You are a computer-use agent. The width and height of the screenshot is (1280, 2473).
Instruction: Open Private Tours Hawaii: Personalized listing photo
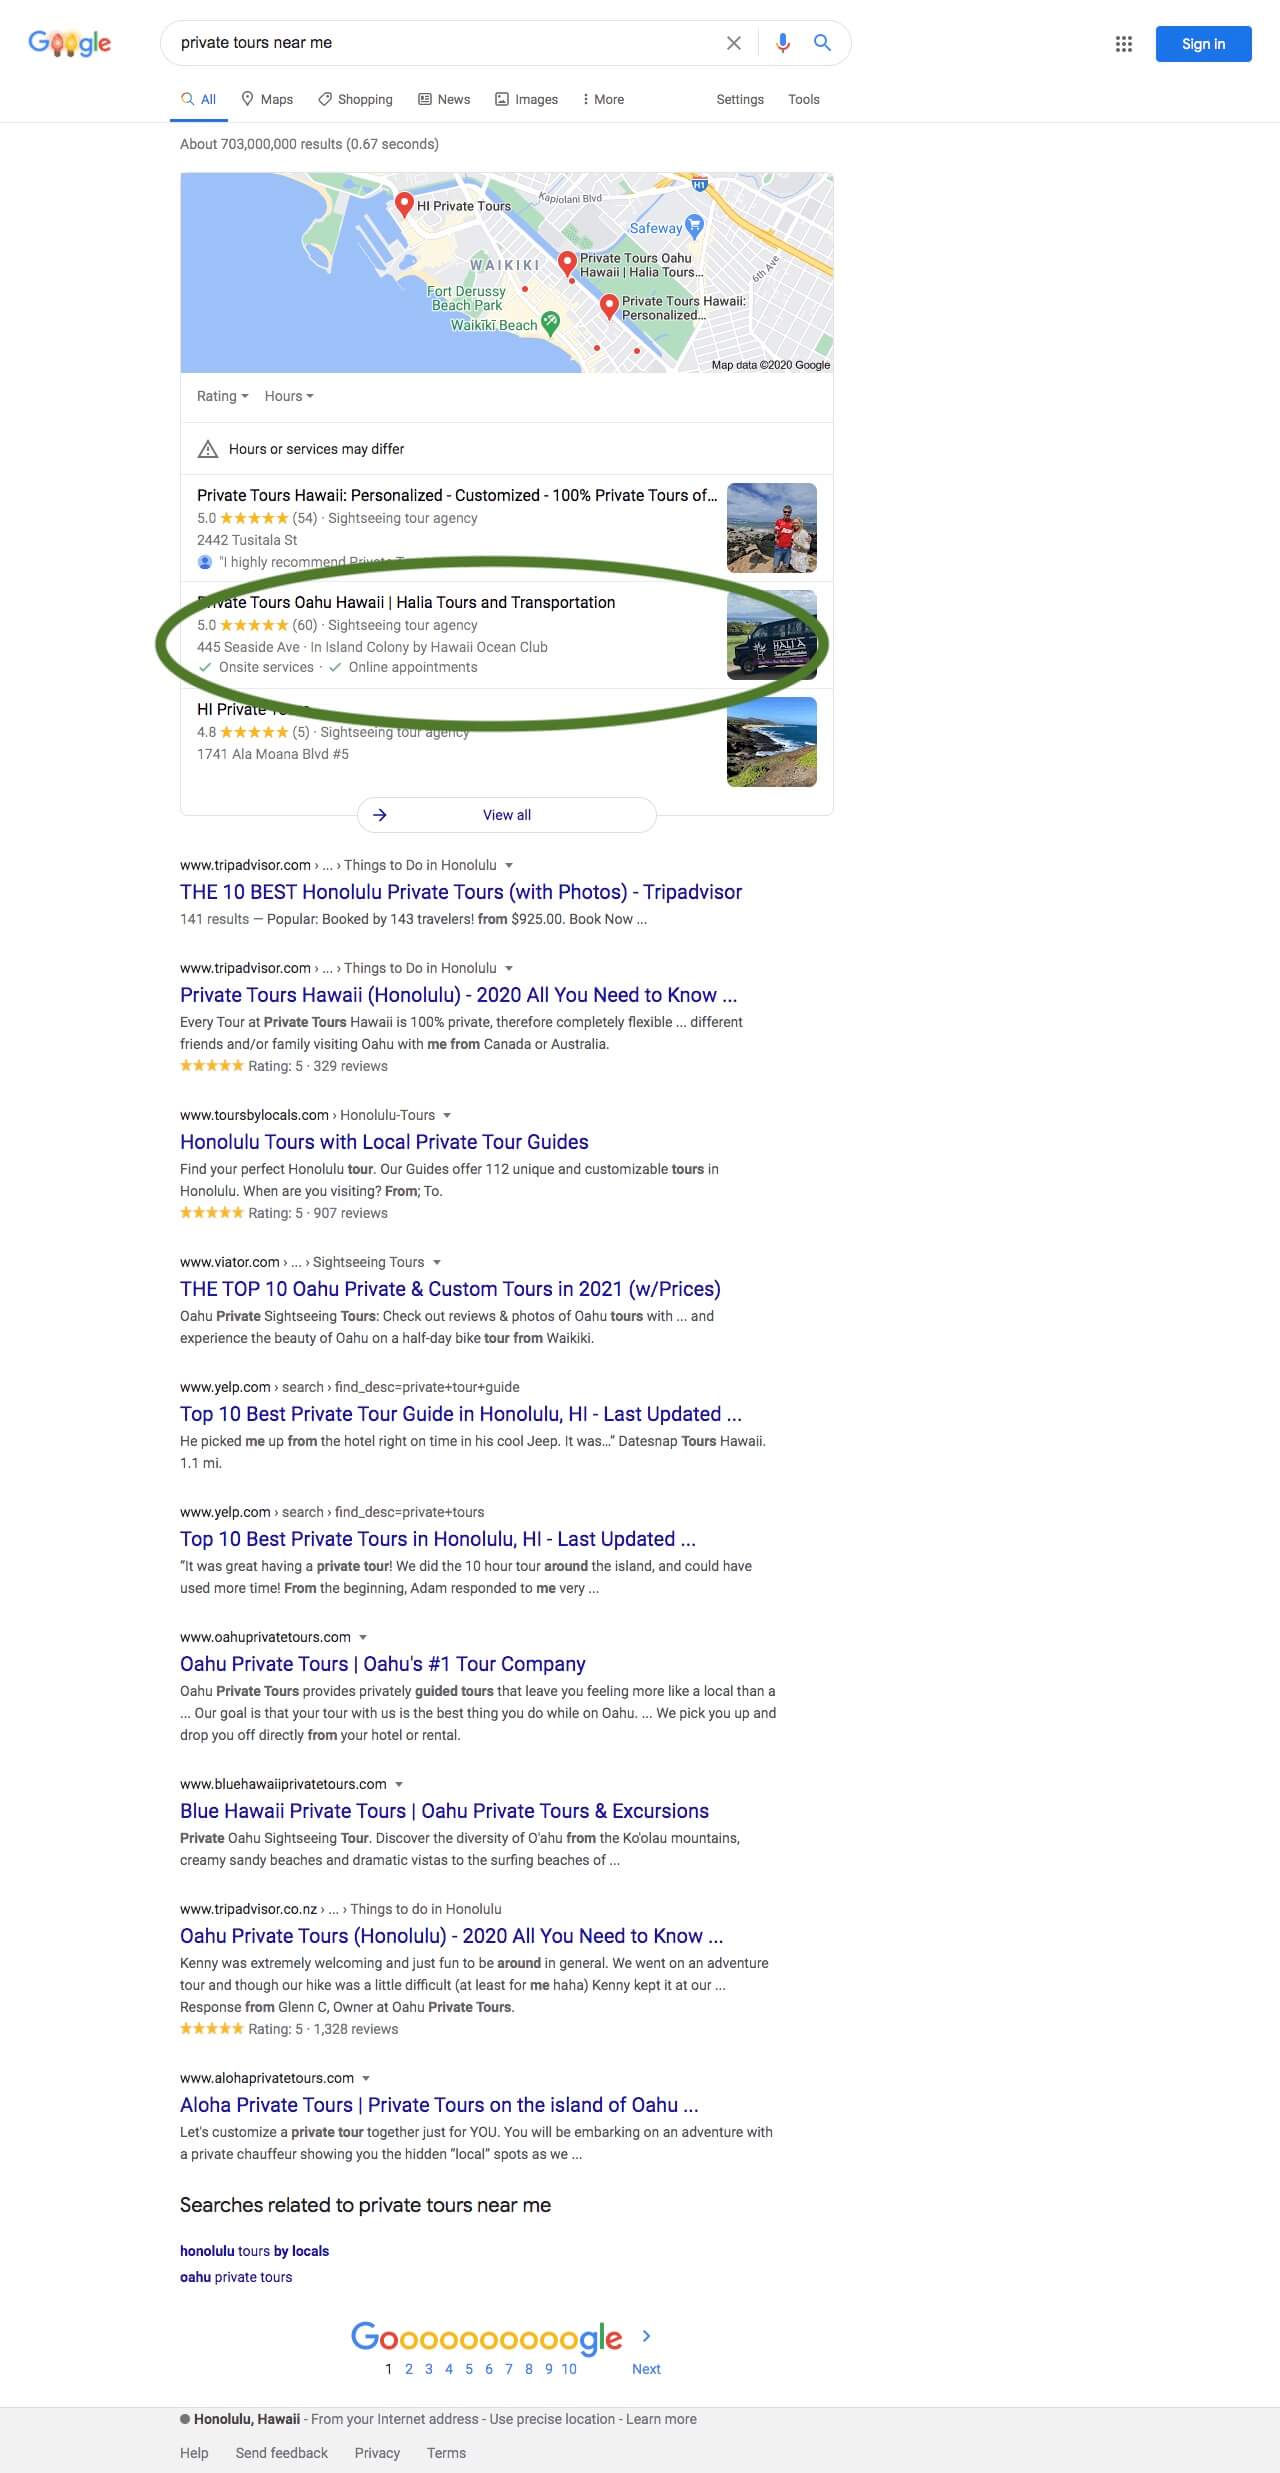pos(772,528)
